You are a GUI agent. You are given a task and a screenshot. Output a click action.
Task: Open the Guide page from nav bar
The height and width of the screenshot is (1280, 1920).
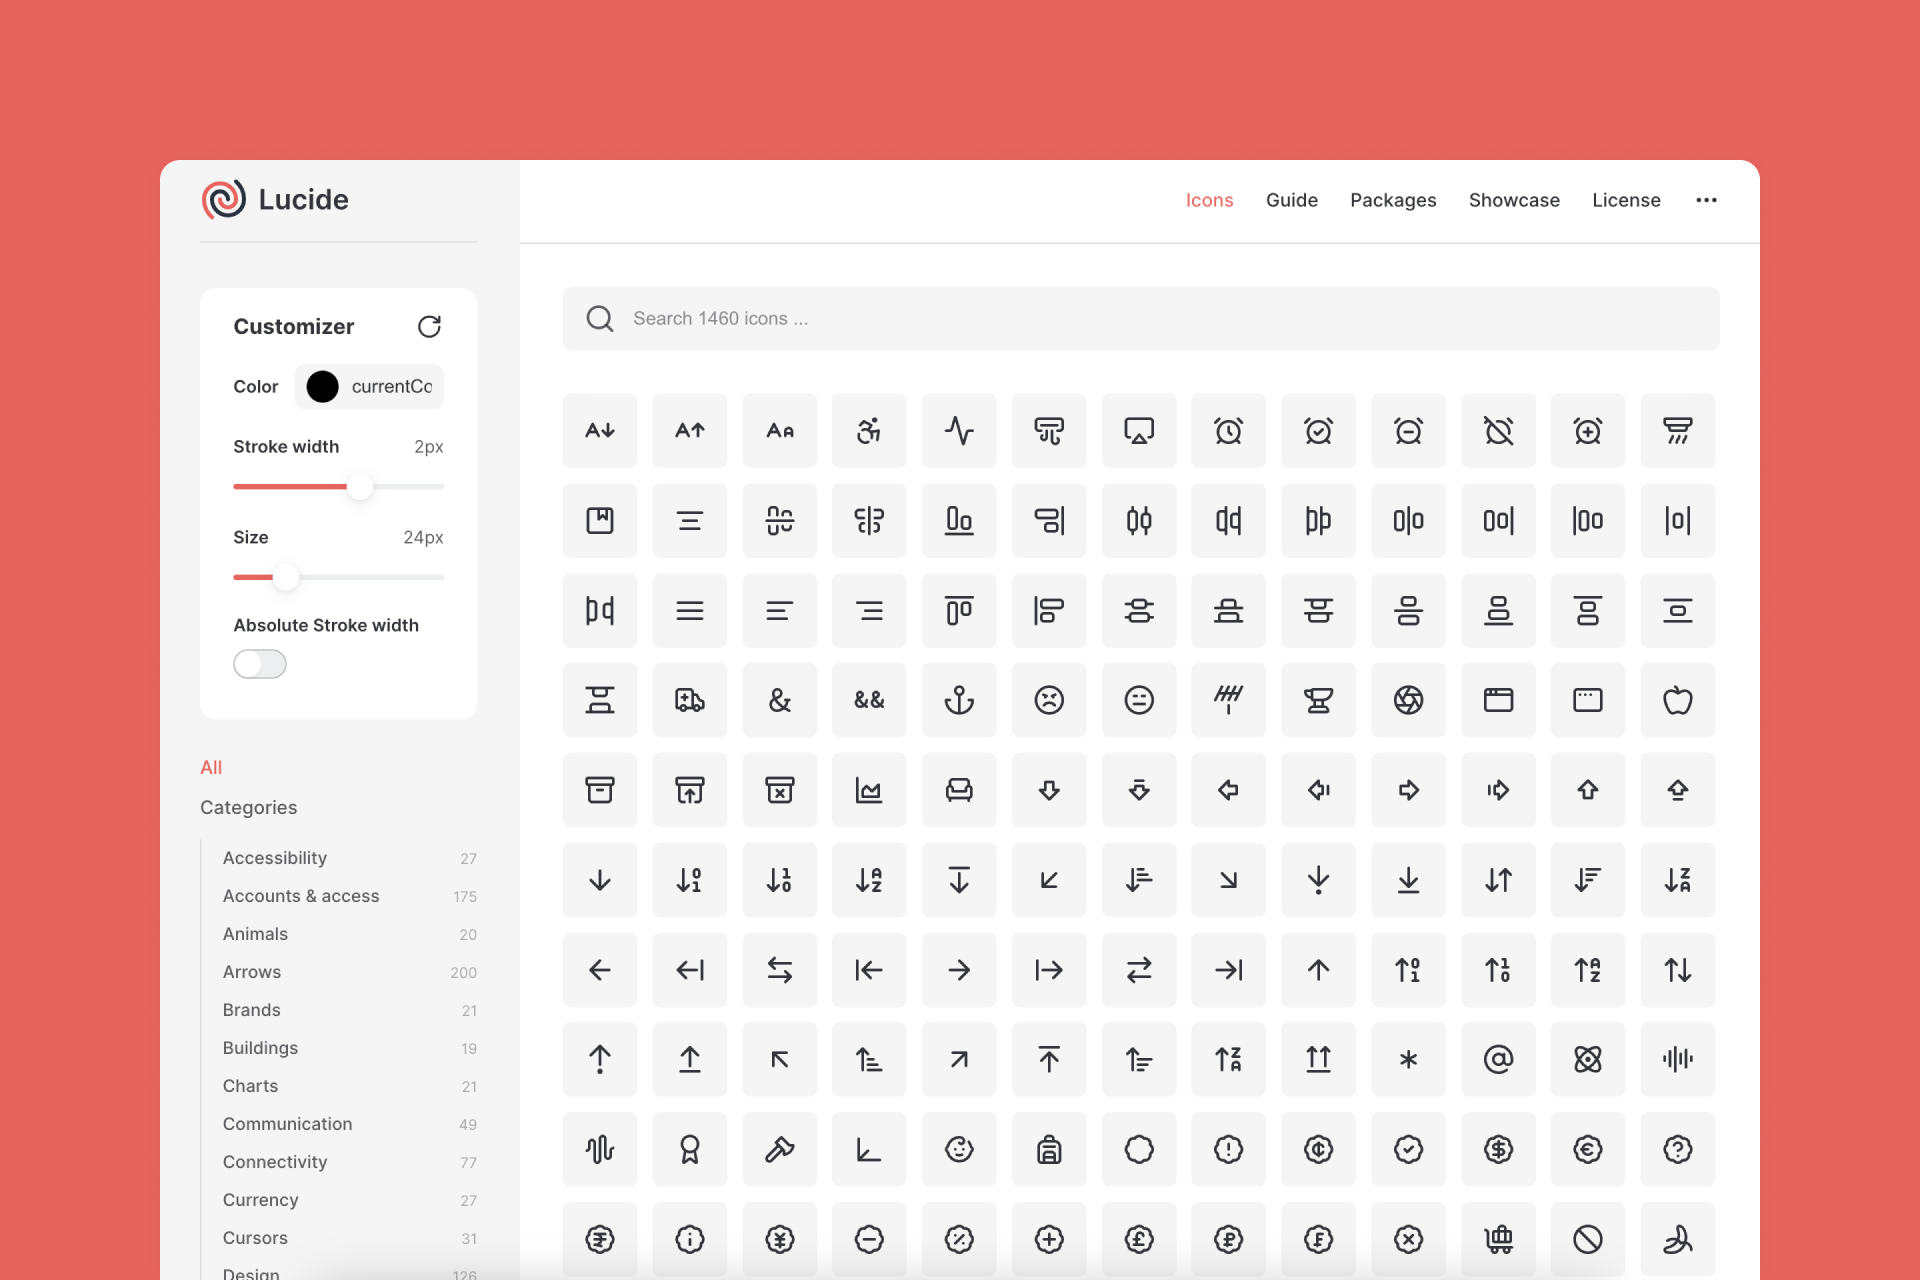pyautogui.click(x=1291, y=199)
